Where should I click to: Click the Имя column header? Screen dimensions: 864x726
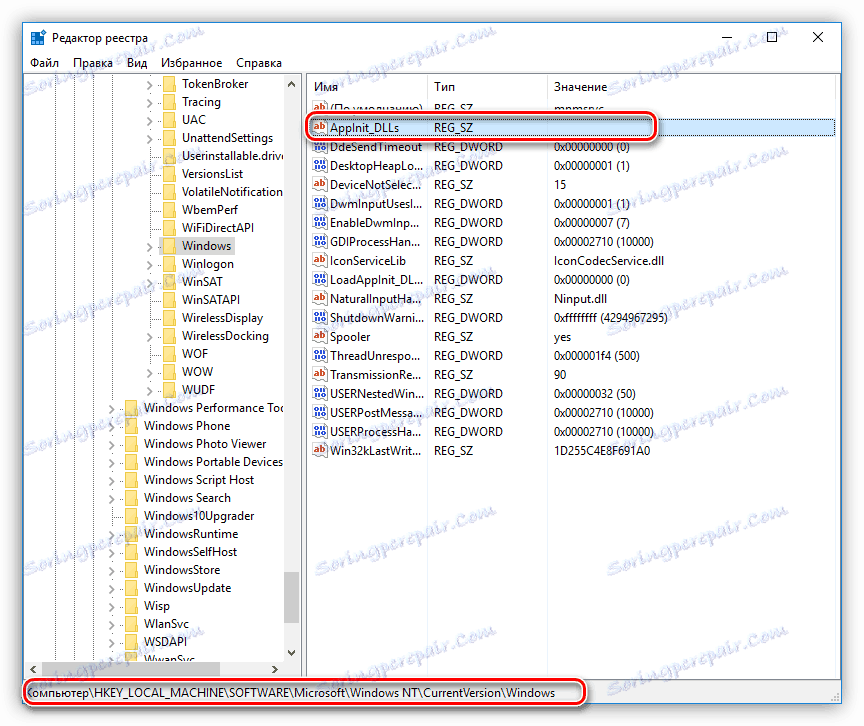click(x=367, y=86)
